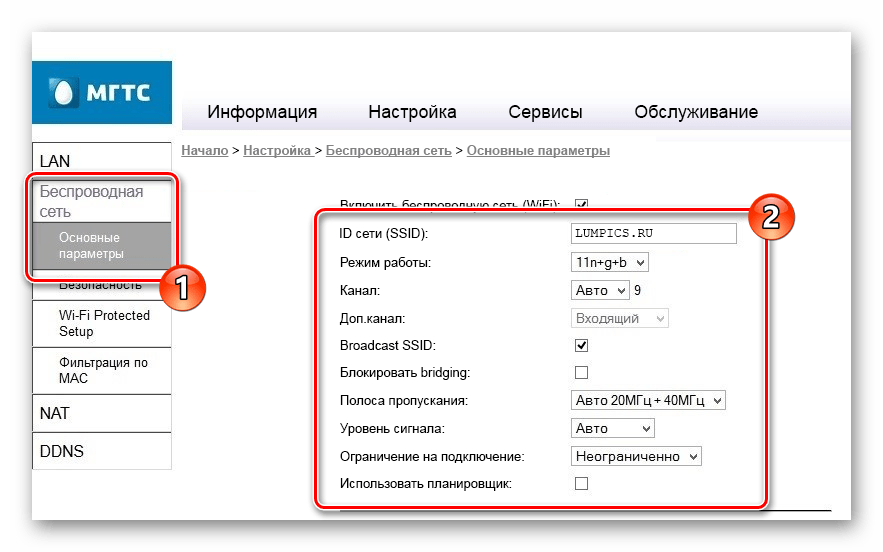The height and width of the screenshot is (552, 883).
Task: Open the Канал dropdown
Action: pos(600,291)
